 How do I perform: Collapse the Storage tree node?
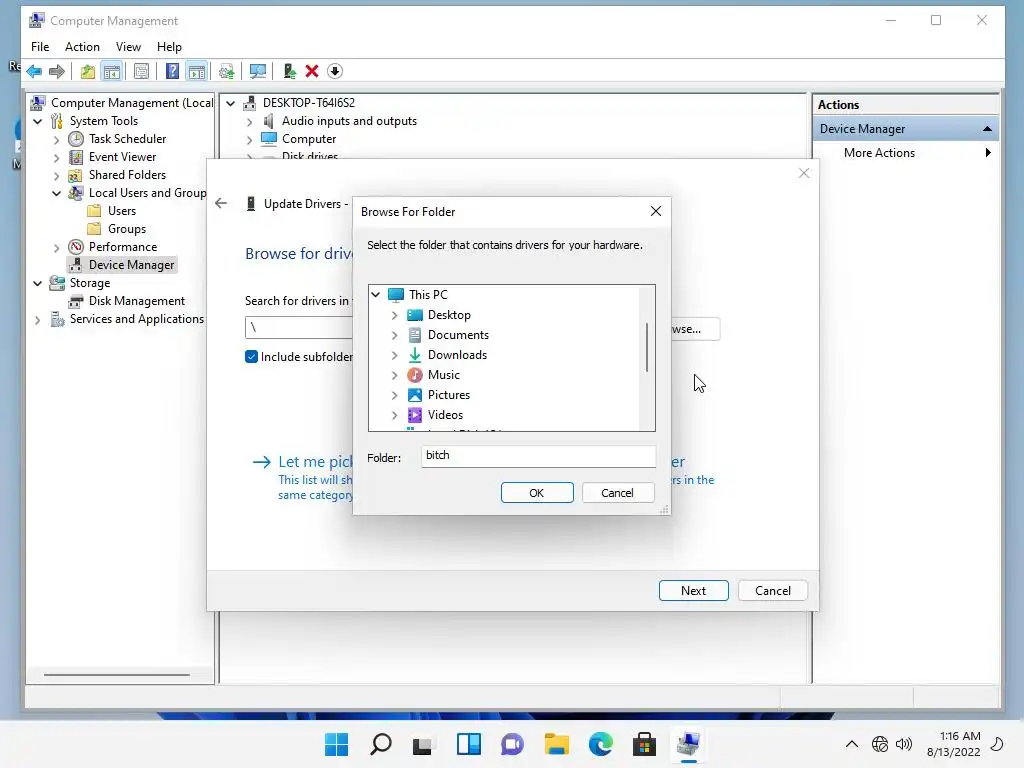pos(38,283)
